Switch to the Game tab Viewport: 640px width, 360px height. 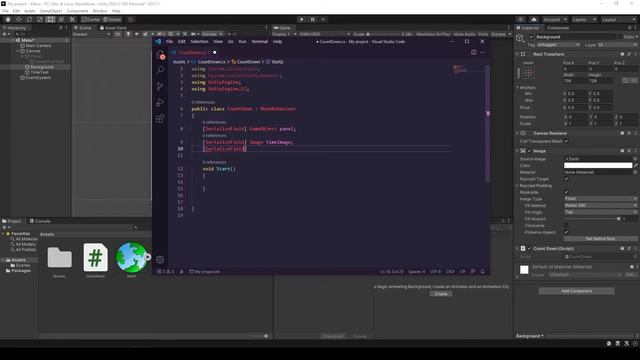coord(282,28)
